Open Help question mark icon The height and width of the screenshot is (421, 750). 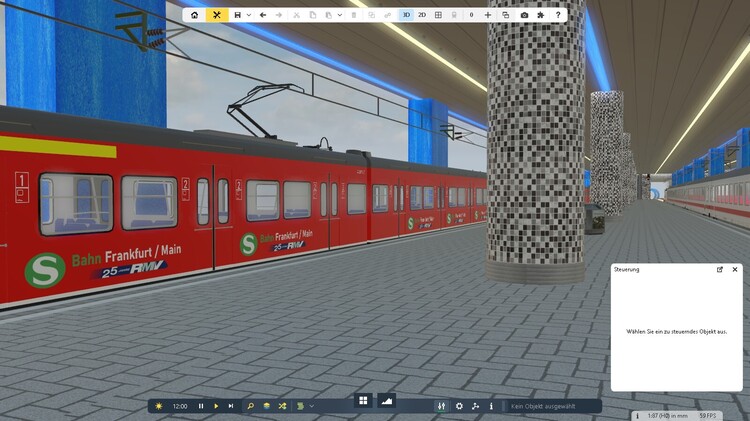tap(558, 15)
